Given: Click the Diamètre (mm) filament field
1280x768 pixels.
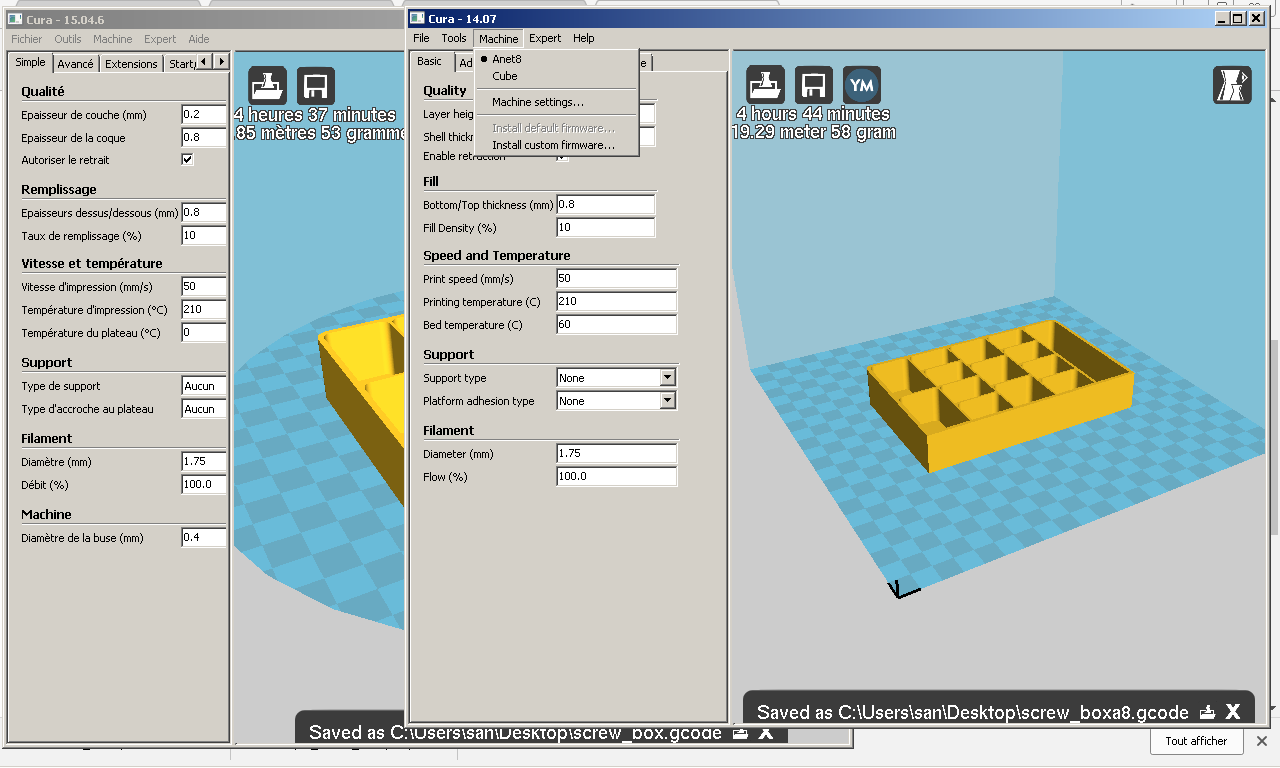Looking at the screenshot, I should pos(204,461).
